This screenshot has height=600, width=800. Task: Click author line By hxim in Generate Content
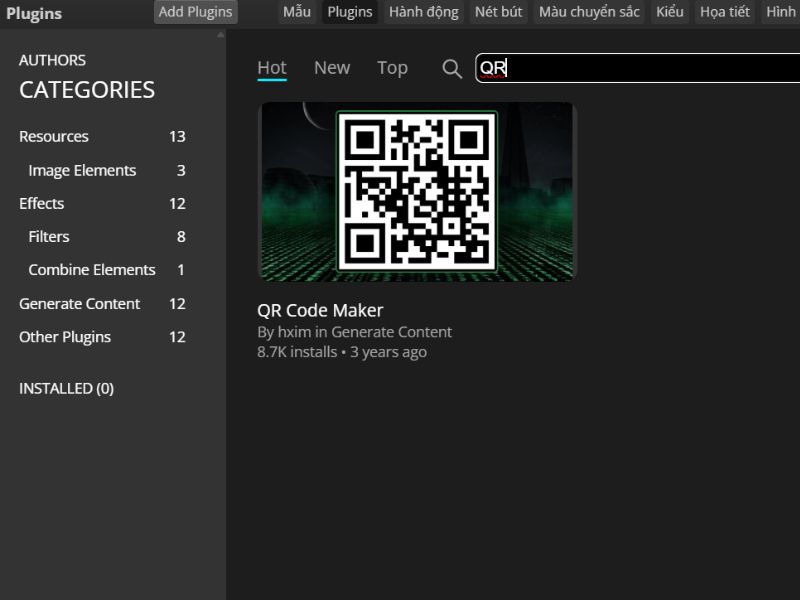click(354, 332)
